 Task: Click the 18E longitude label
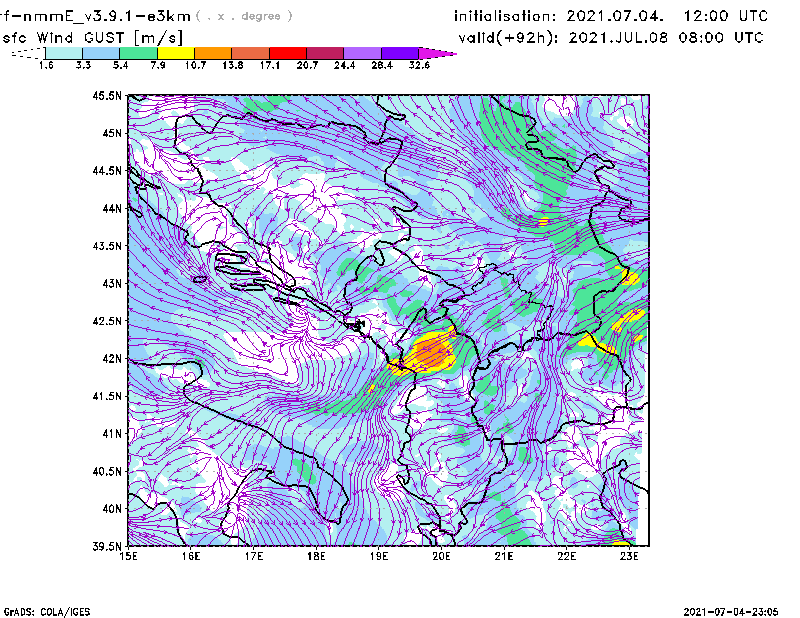pyautogui.click(x=316, y=556)
